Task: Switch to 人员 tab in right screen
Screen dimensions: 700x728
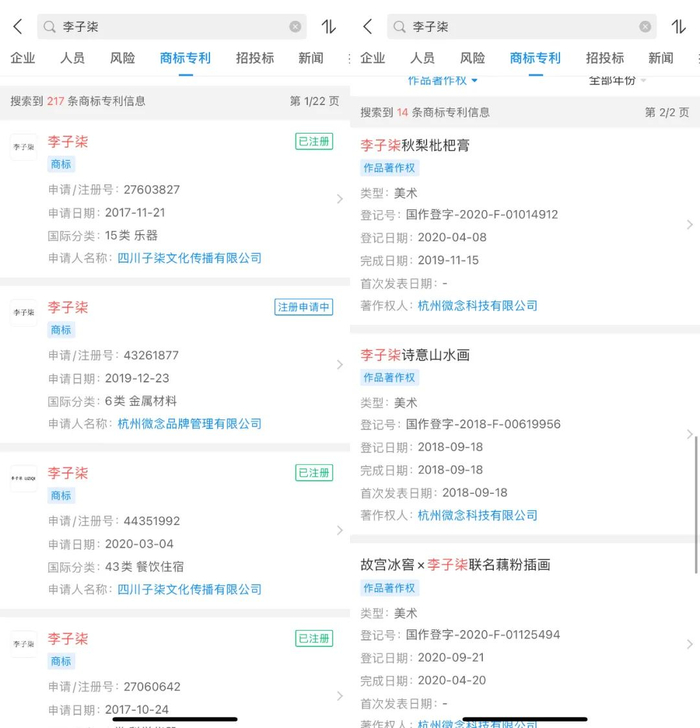Action: [422, 58]
